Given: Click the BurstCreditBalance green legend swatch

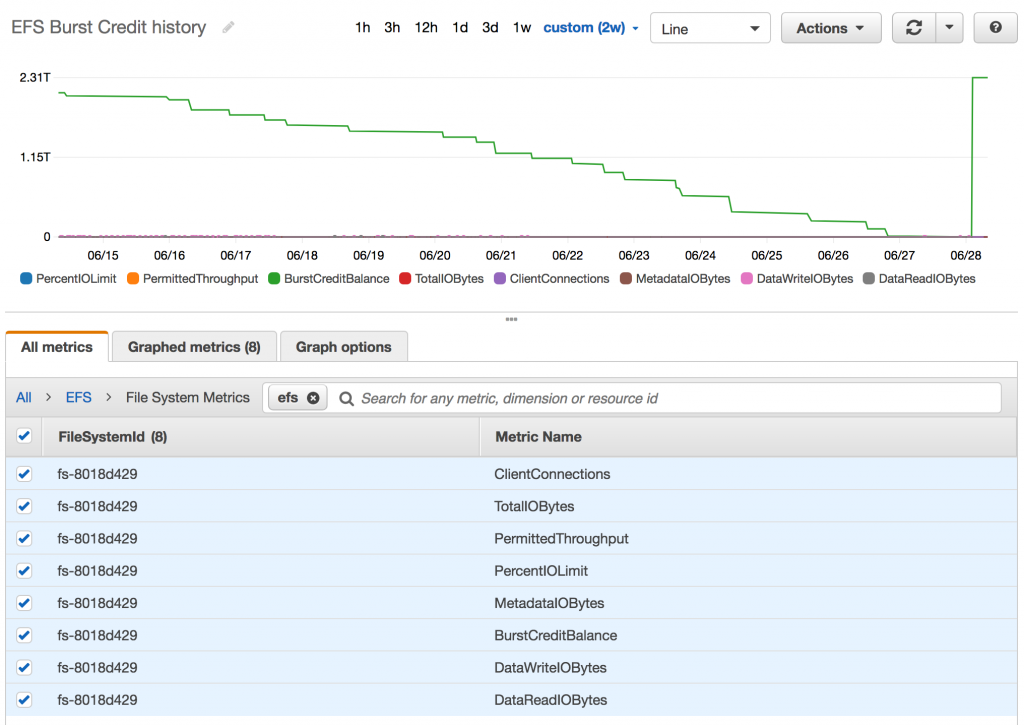Looking at the screenshot, I should 274,279.
